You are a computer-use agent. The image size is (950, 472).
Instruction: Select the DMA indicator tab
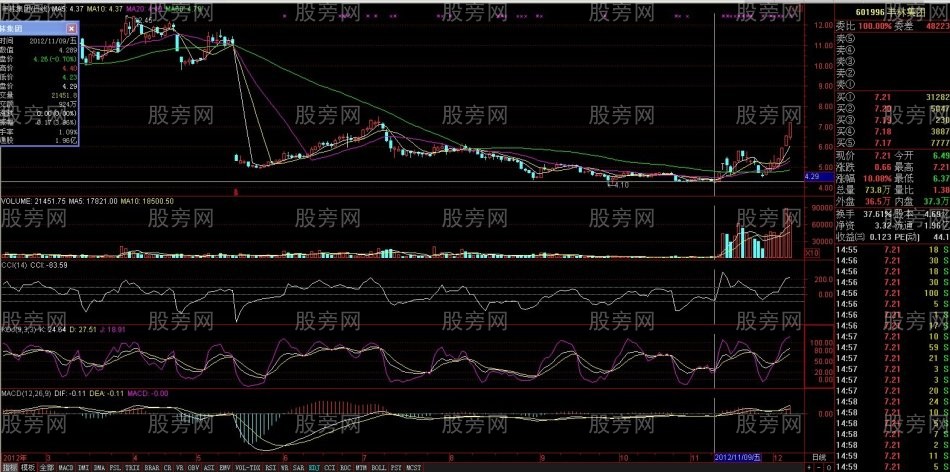pyautogui.click(x=99, y=468)
